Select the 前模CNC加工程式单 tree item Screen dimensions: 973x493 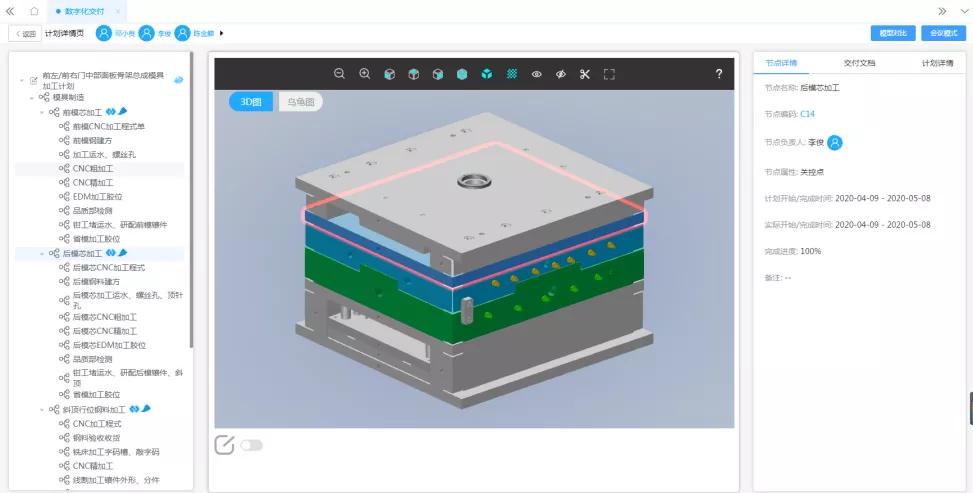[109, 127]
